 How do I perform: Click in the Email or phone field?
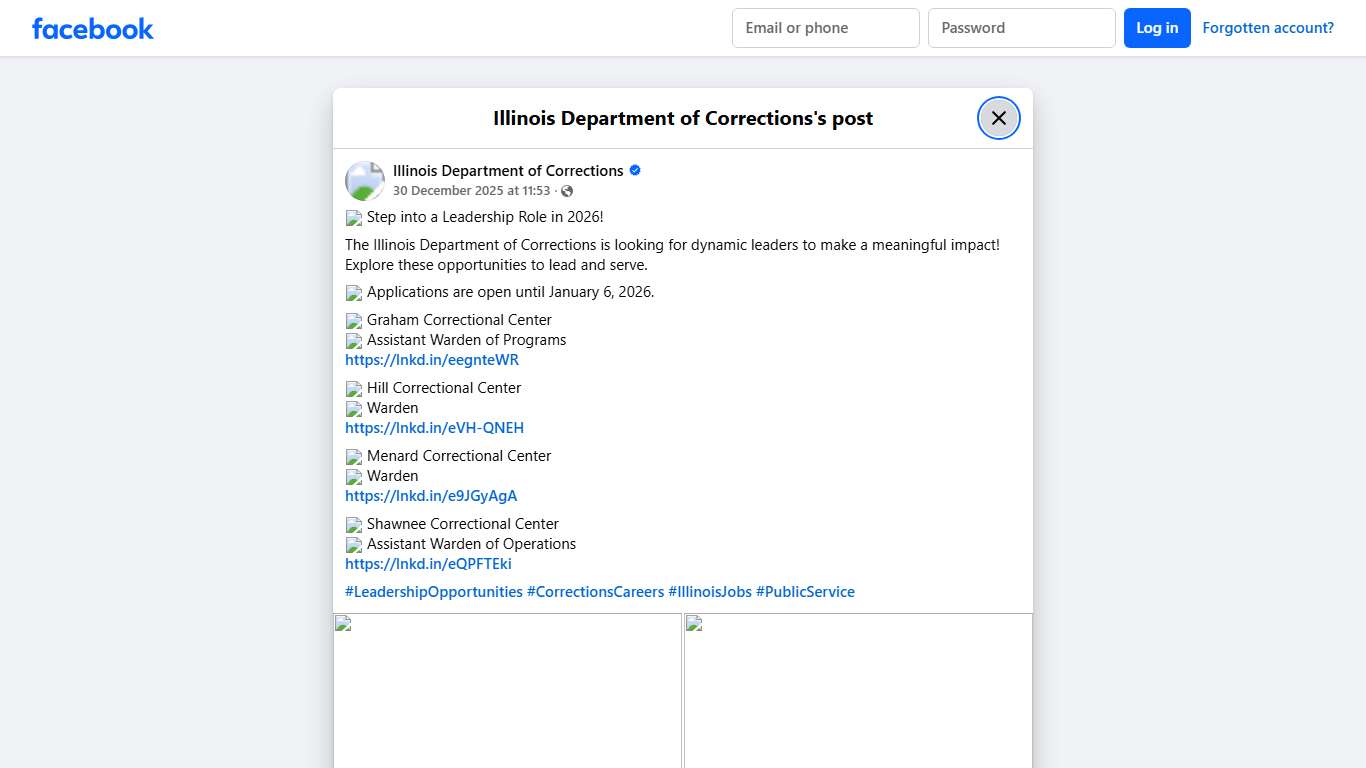coord(825,28)
